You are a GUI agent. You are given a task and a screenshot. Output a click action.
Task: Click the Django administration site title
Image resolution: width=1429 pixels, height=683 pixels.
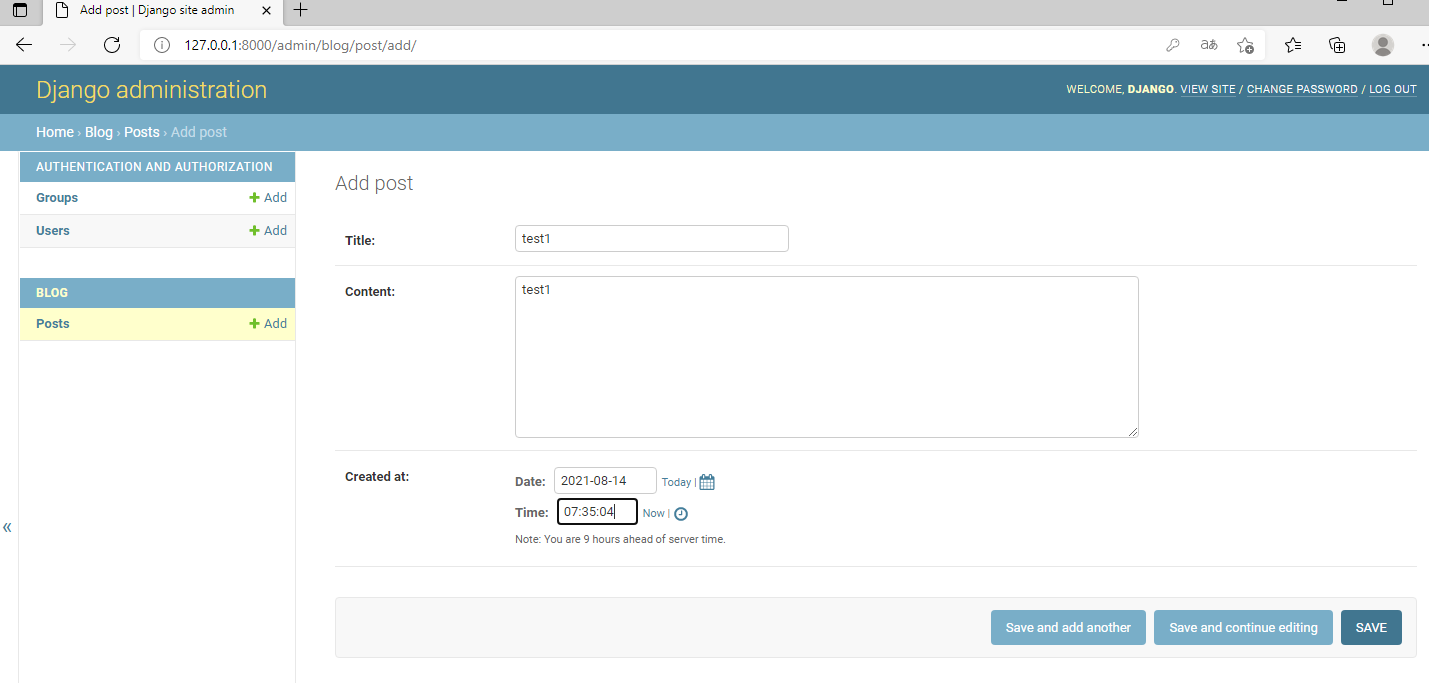[x=152, y=90]
